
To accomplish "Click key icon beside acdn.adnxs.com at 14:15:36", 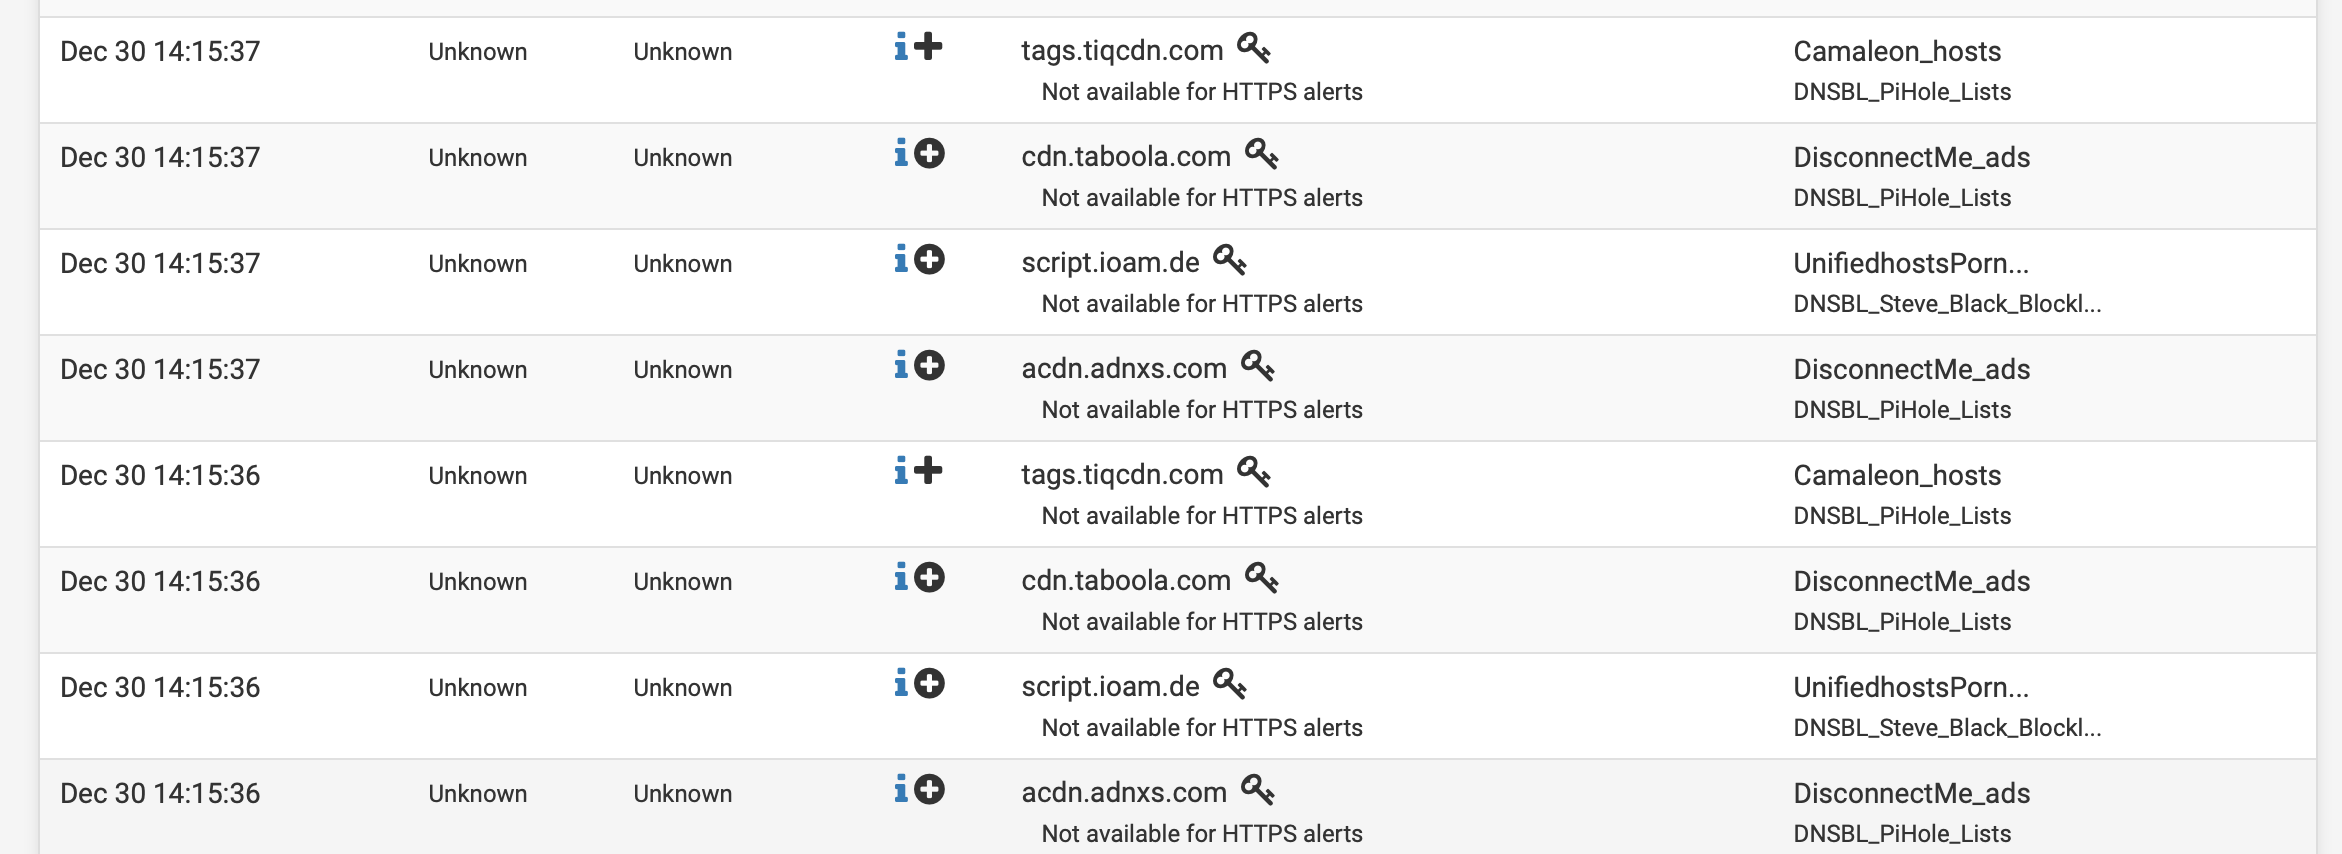I will (1258, 790).
